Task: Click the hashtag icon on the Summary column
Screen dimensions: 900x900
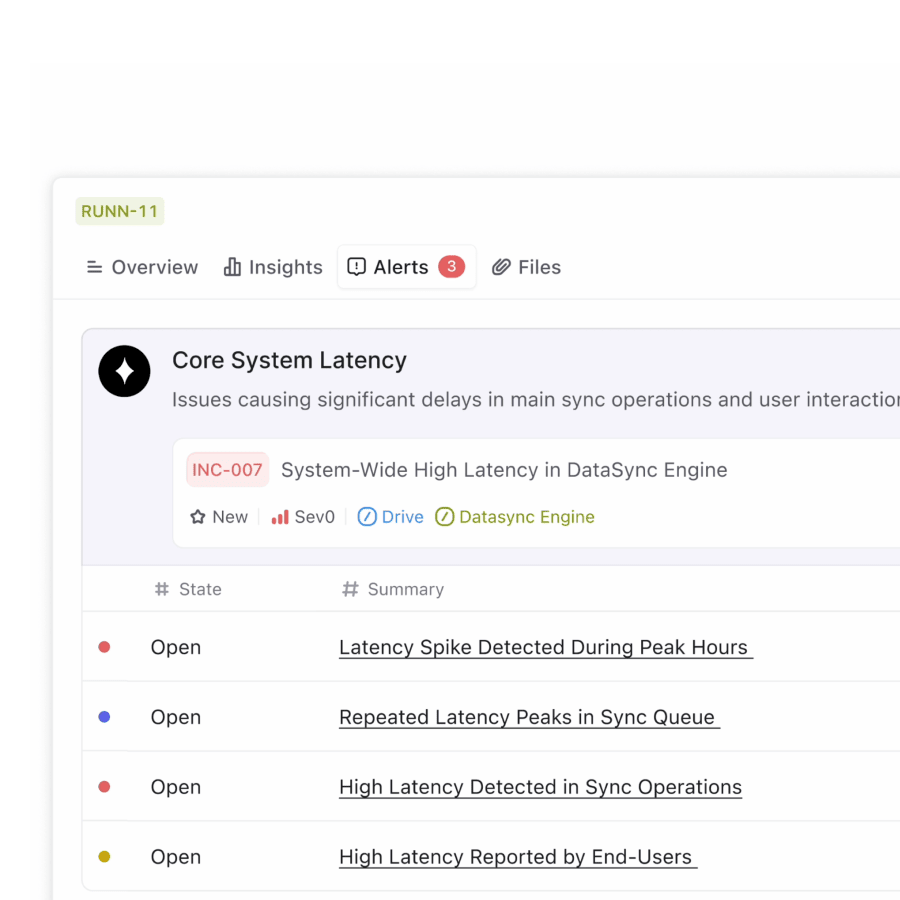Action: [x=350, y=589]
